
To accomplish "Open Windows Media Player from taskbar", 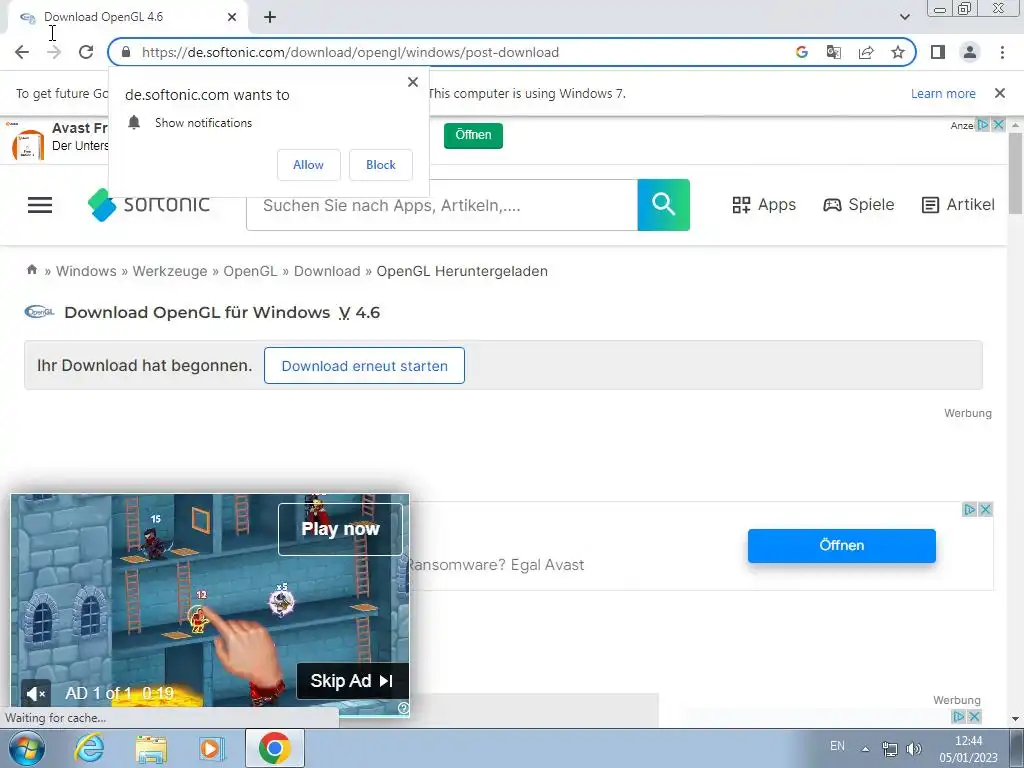I will pos(211,748).
